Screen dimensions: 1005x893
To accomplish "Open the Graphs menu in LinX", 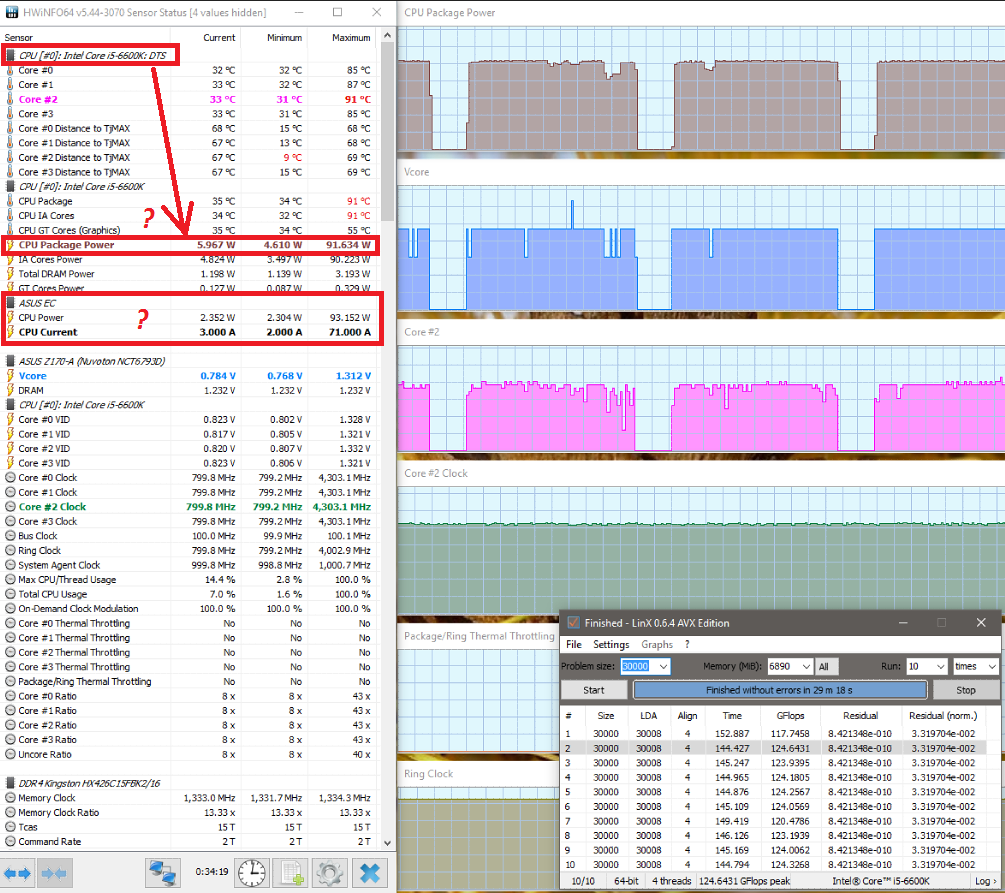I will 657,644.
